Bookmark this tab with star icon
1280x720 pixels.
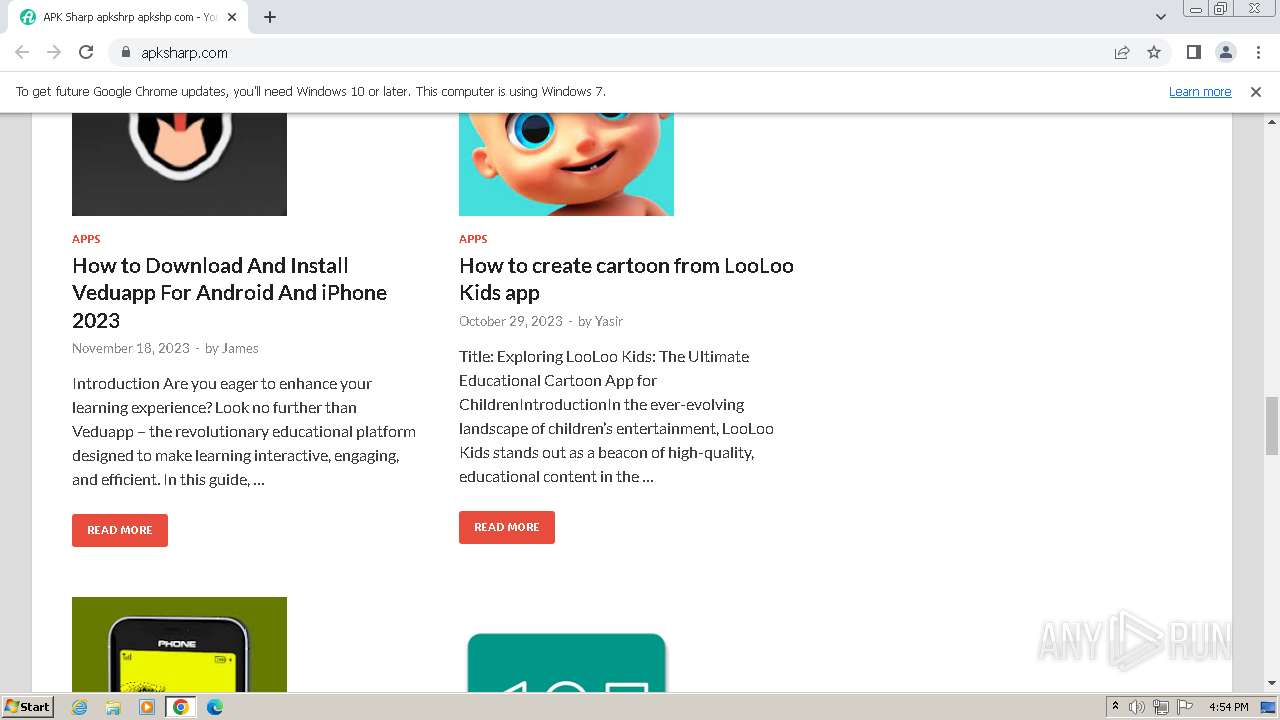point(1154,52)
